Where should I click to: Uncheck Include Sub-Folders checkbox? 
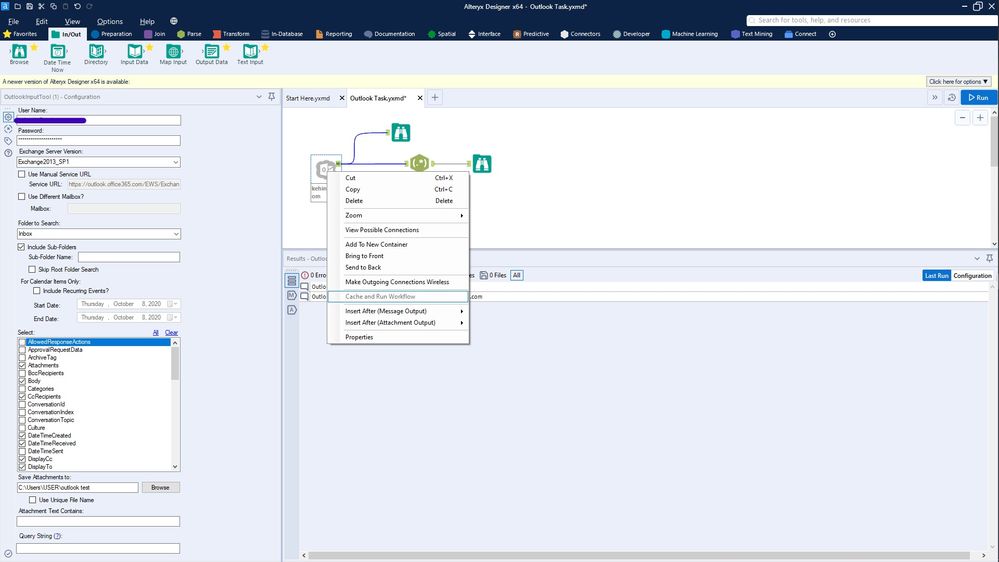coord(21,247)
